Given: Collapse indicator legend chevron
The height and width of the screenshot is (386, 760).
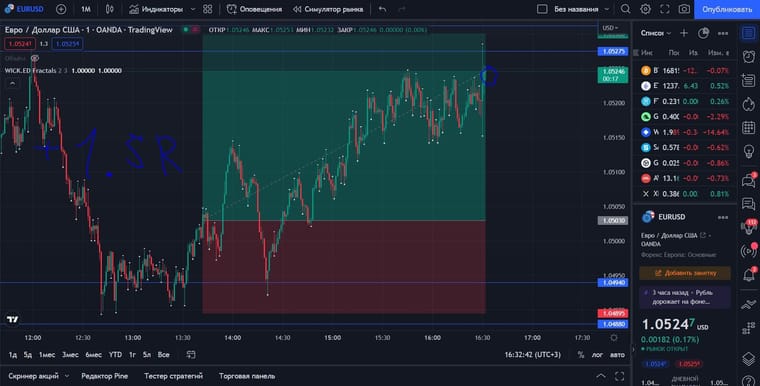Looking at the screenshot, I should [x=12, y=83].
